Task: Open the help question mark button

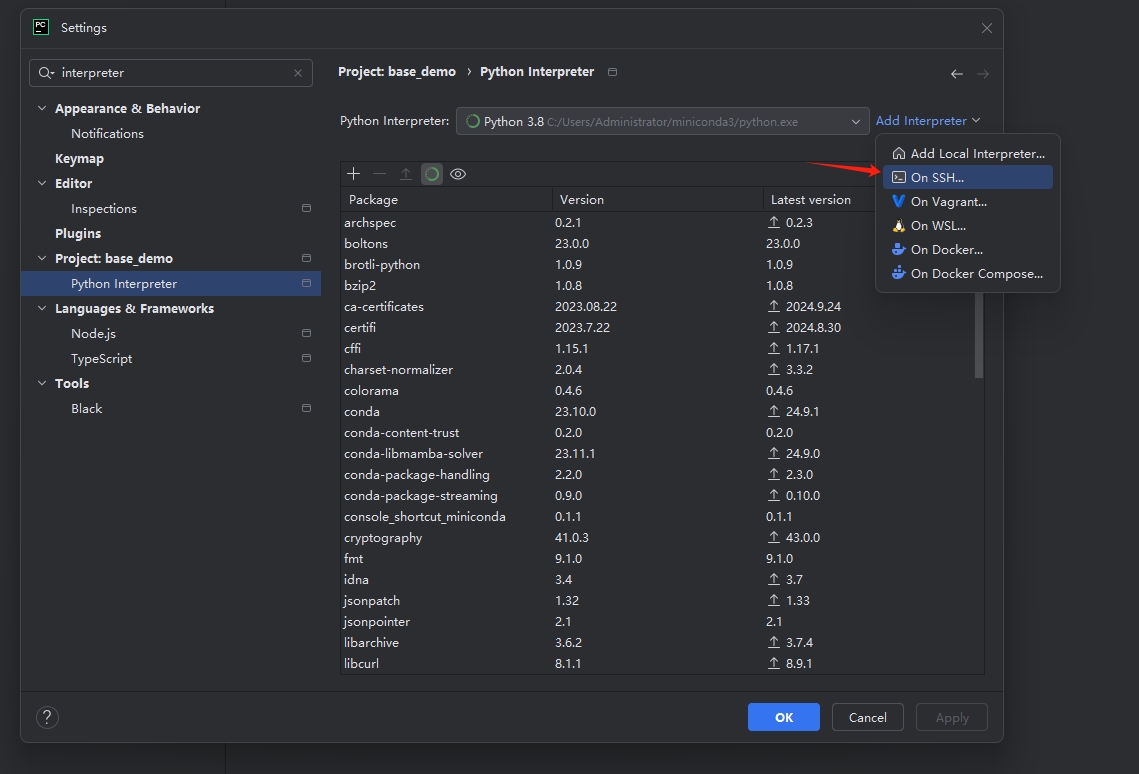Action: [x=47, y=717]
